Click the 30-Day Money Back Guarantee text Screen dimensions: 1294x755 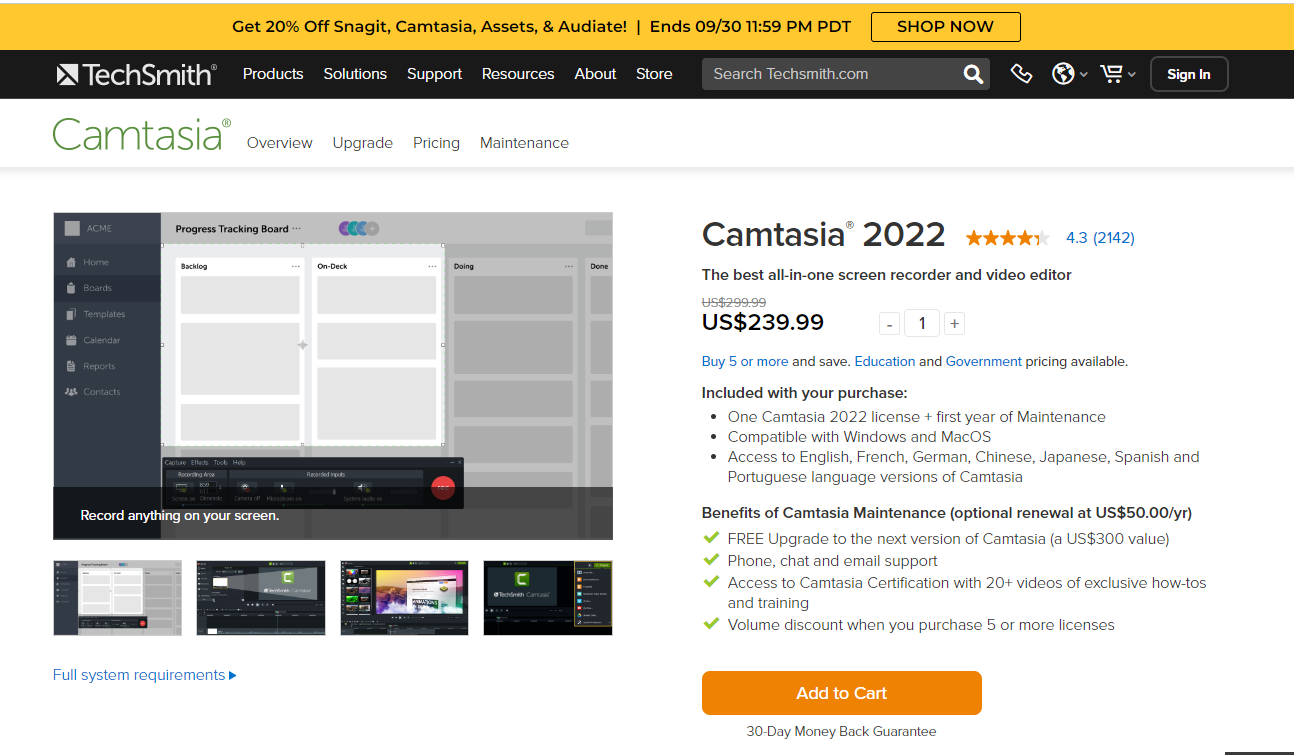click(x=842, y=731)
